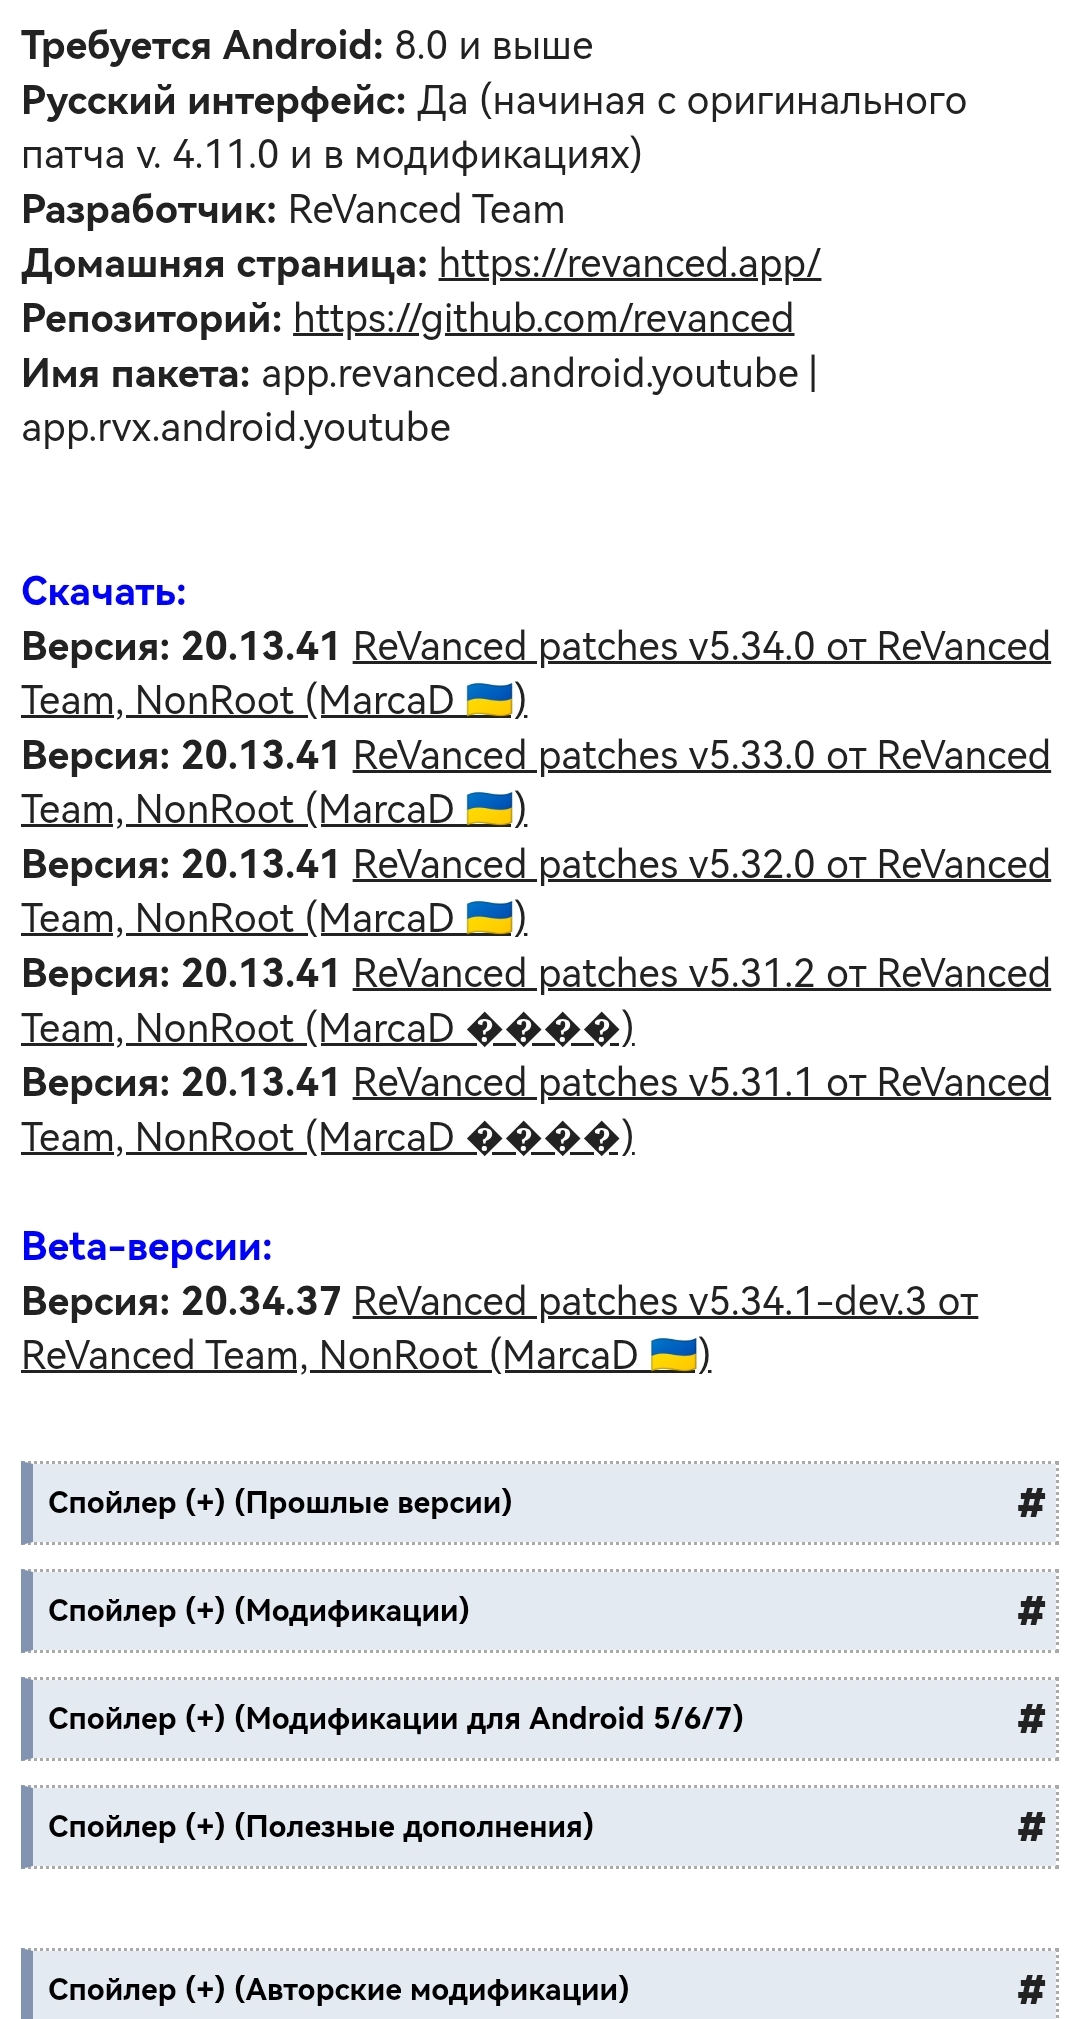Image resolution: width=1080 pixels, height=2019 pixels.
Task: Click hash icon beside Android 5/6/7 spoiler
Action: tap(1031, 1718)
